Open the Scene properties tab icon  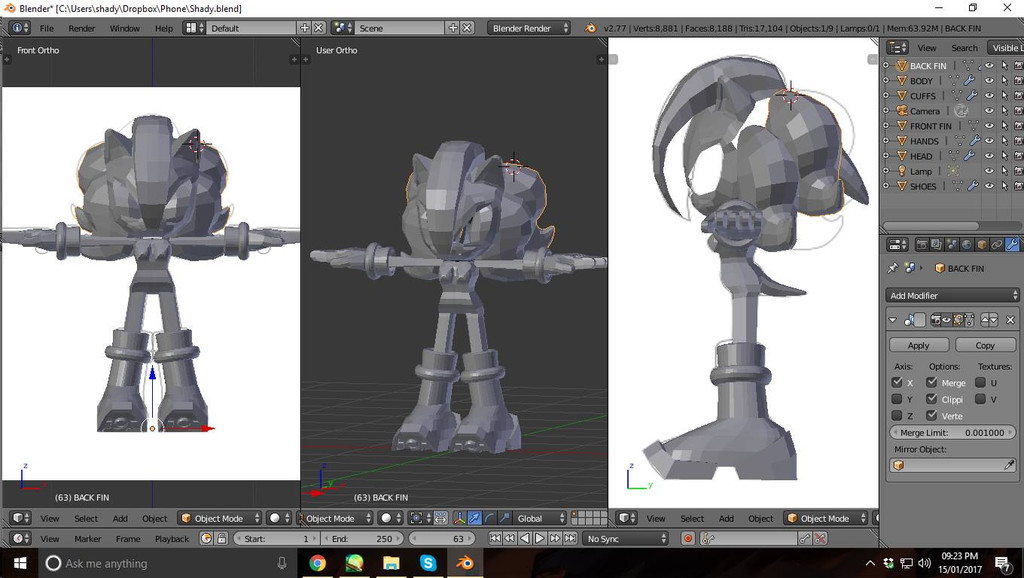tap(952, 245)
